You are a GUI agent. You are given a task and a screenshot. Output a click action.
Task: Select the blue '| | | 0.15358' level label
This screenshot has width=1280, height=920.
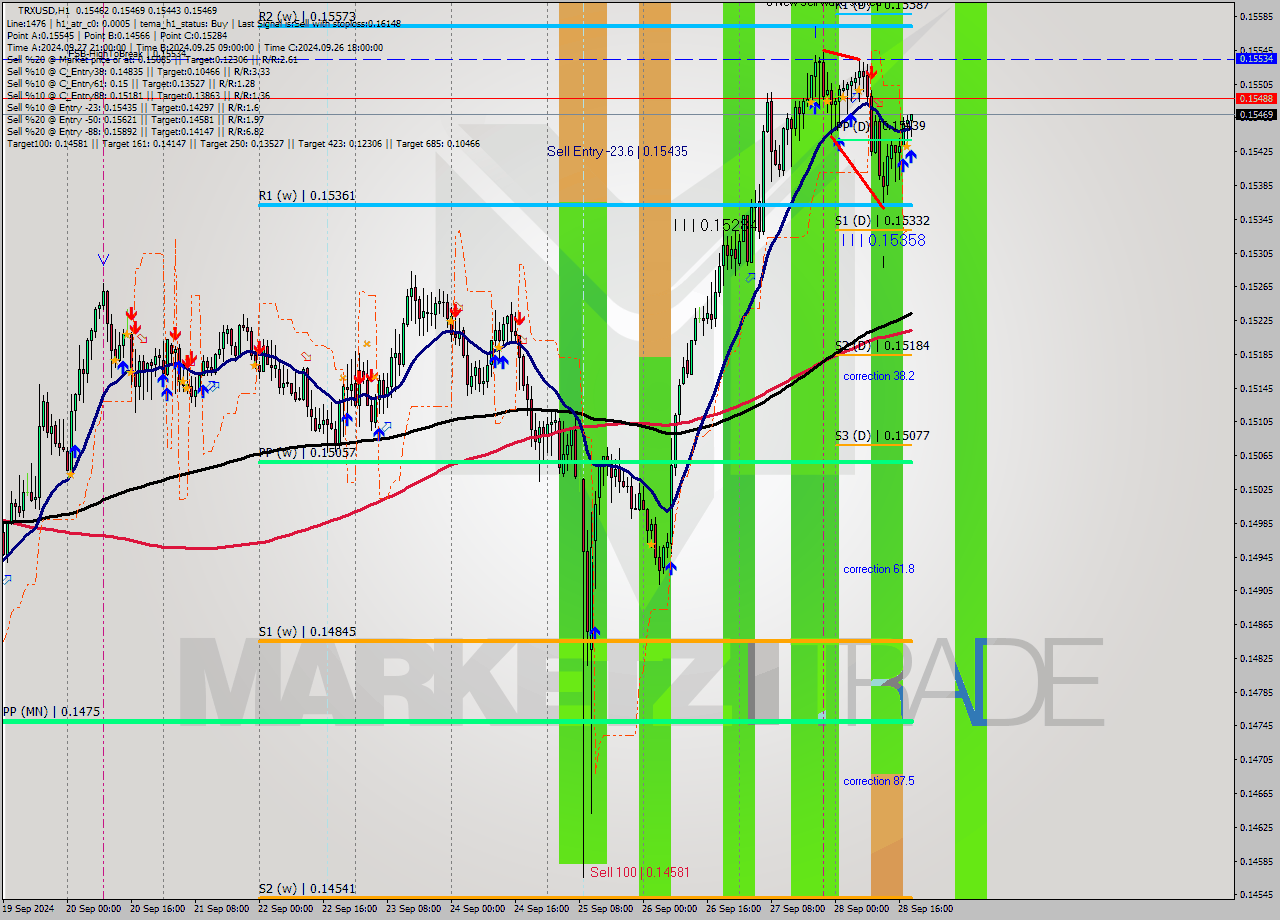click(x=883, y=240)
